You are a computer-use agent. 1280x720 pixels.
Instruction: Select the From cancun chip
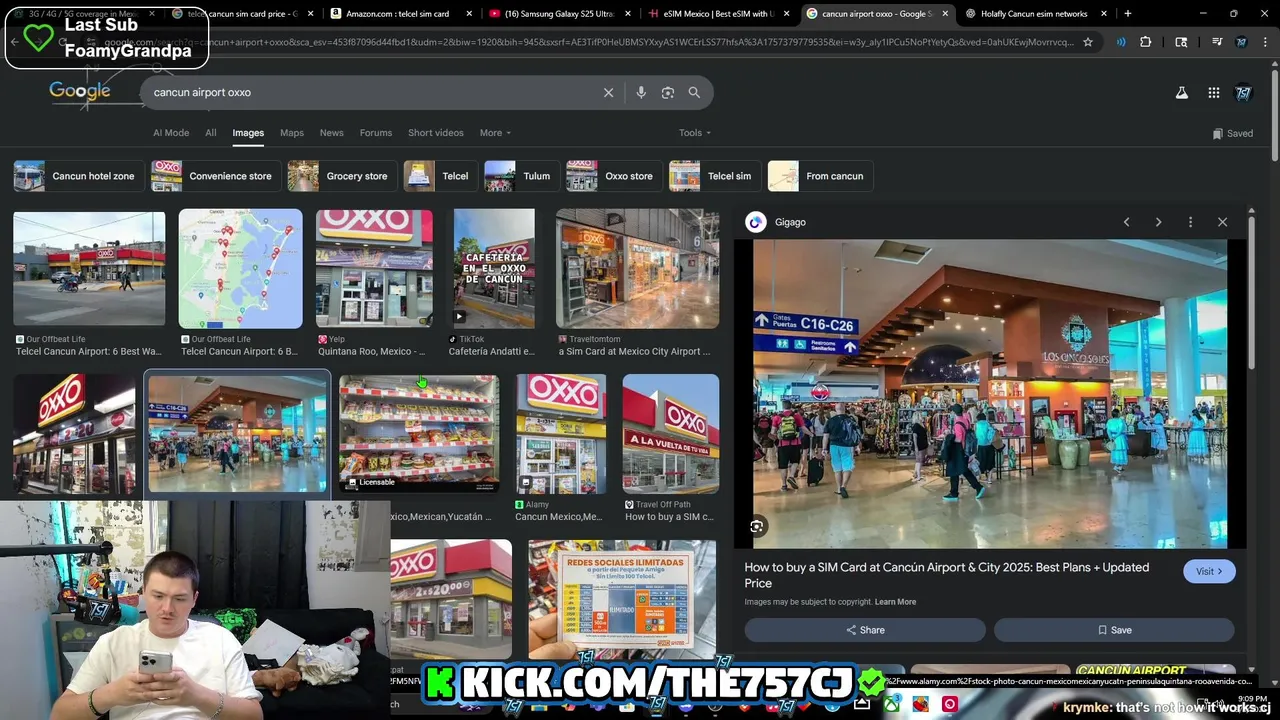coord(820,176)
